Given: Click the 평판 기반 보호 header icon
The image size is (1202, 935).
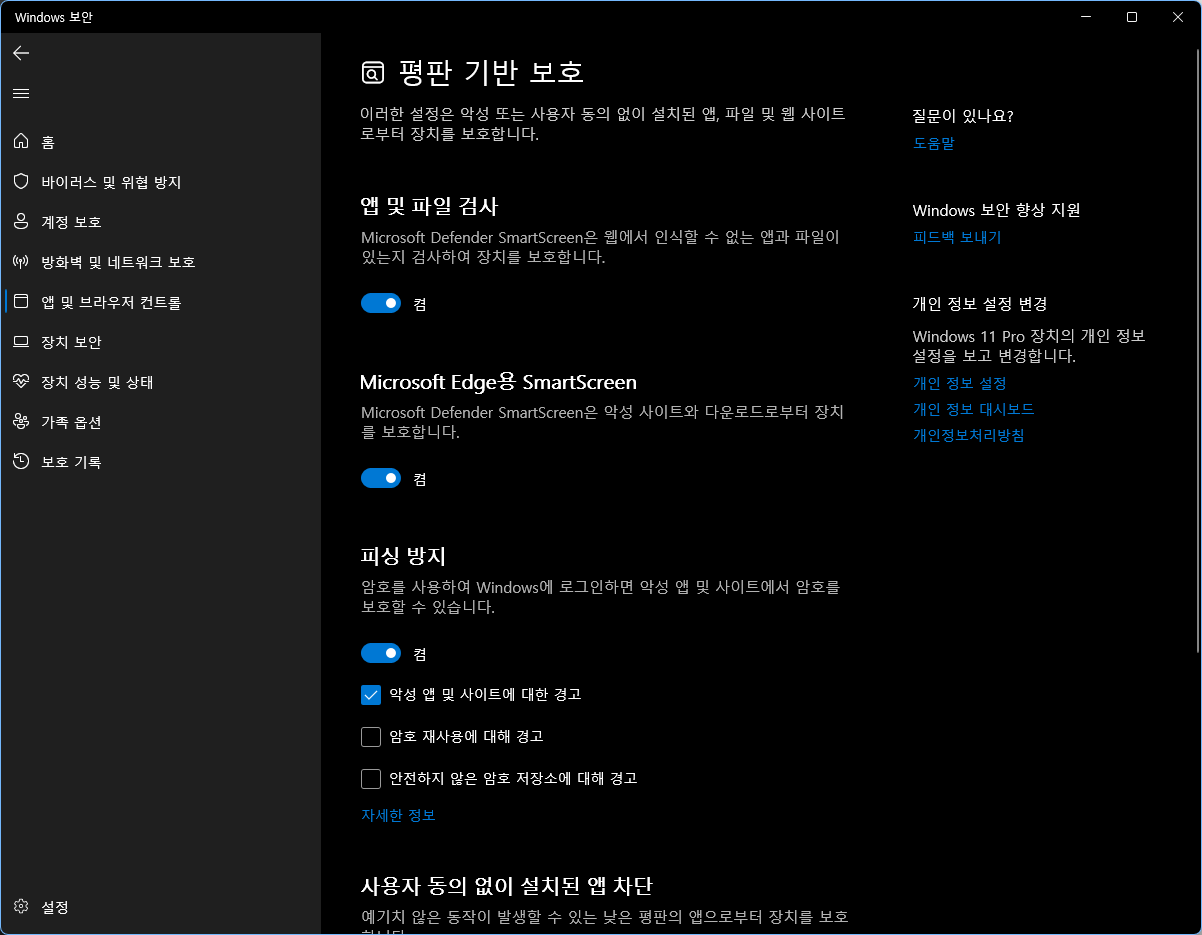Looking at the screenshot, I should (372, 73).
